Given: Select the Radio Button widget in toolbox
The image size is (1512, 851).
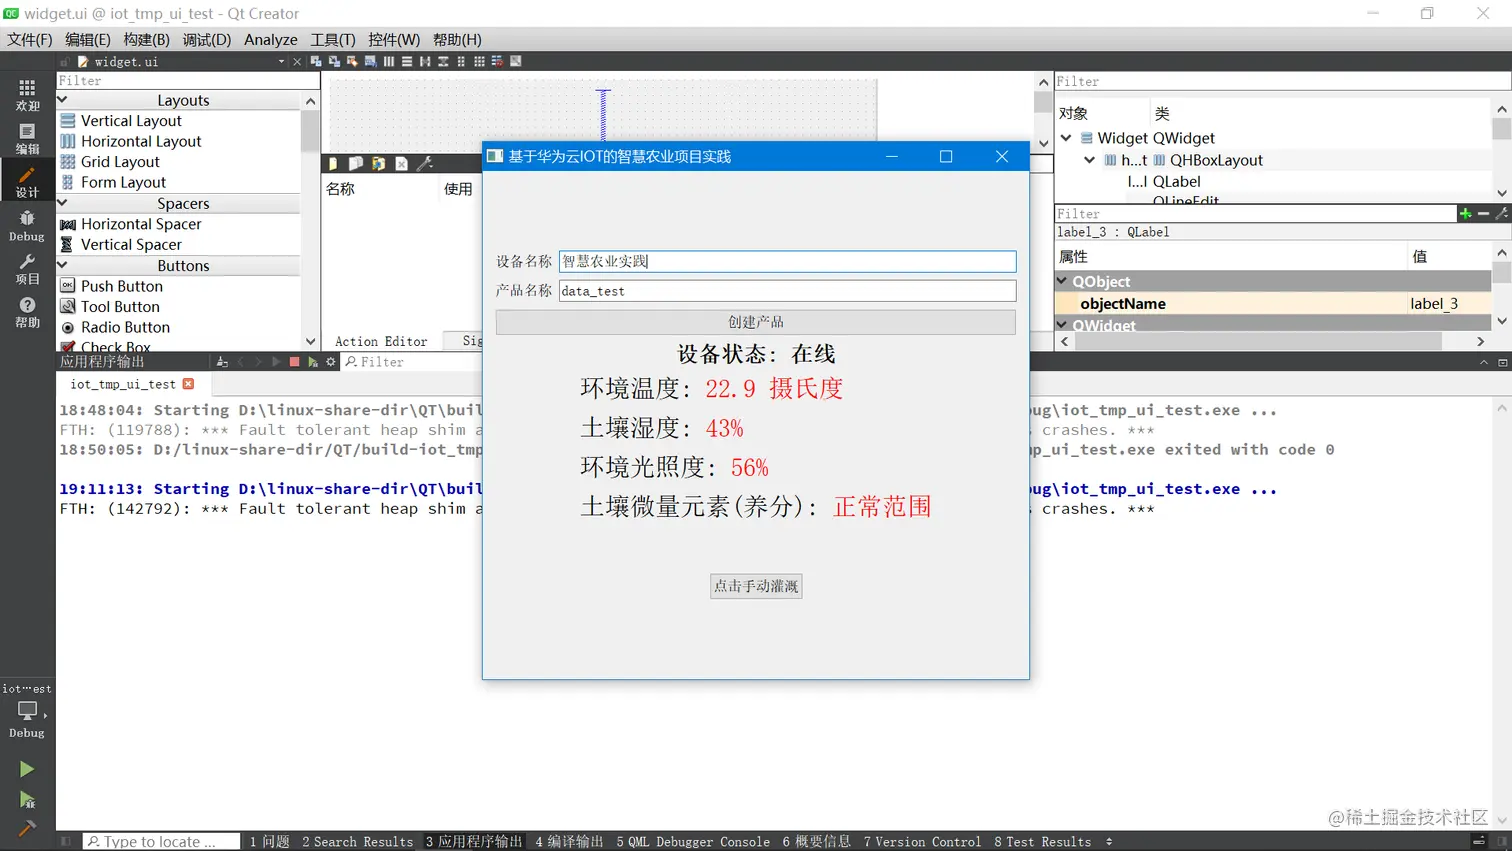Looking at the screenshot, I should [x=125, y=327].
